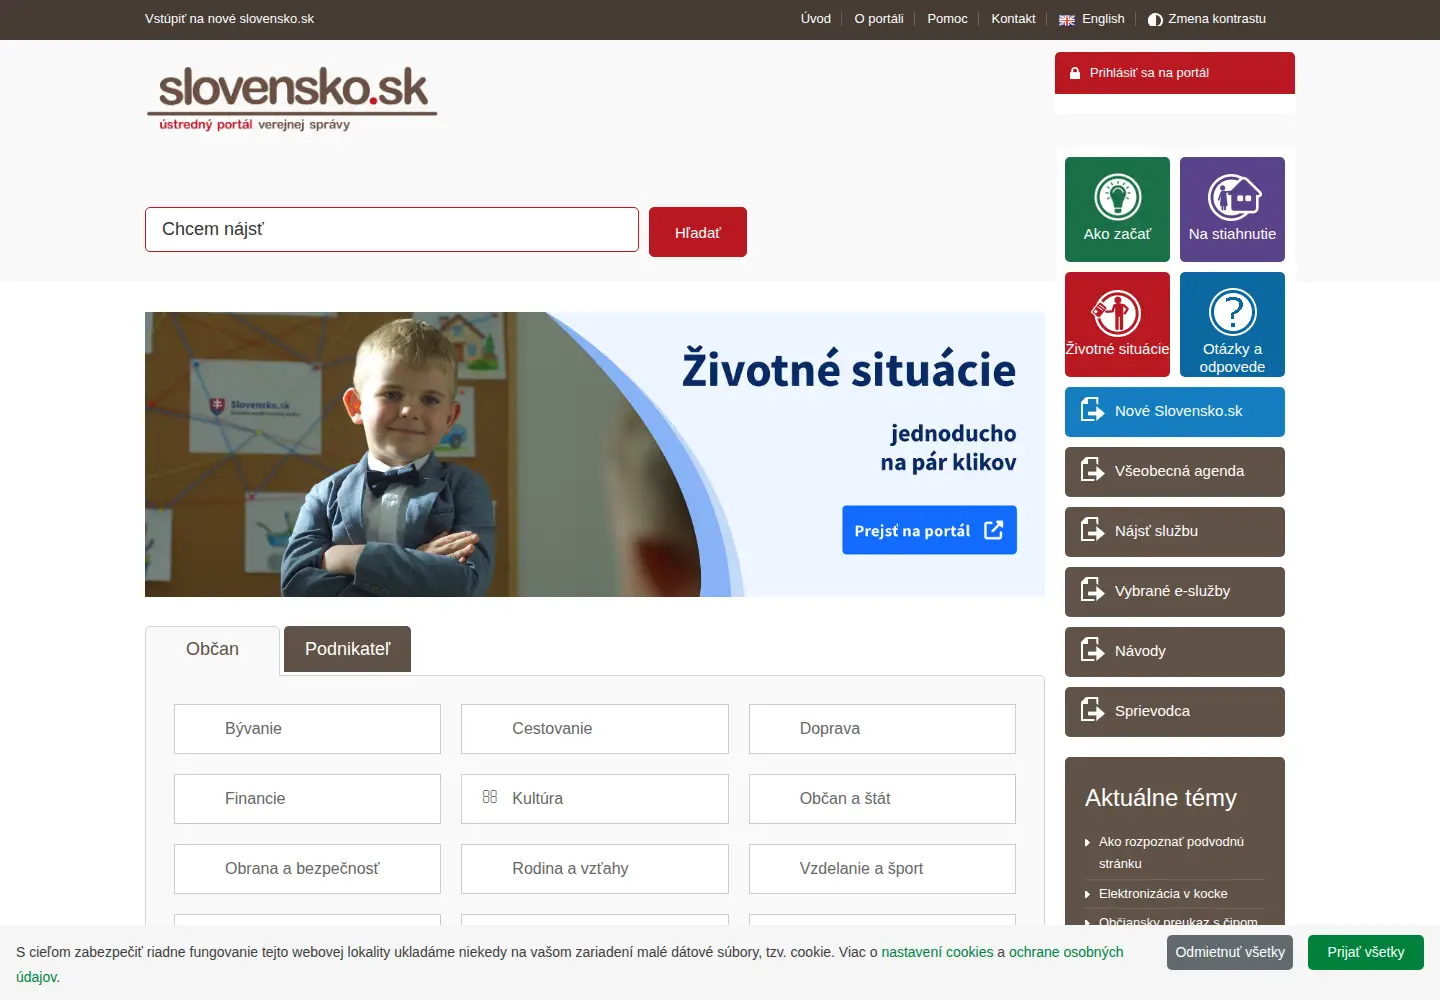Open the Rodina a vzťahy category
1440x1000 pixels.
tap(595, 869)
